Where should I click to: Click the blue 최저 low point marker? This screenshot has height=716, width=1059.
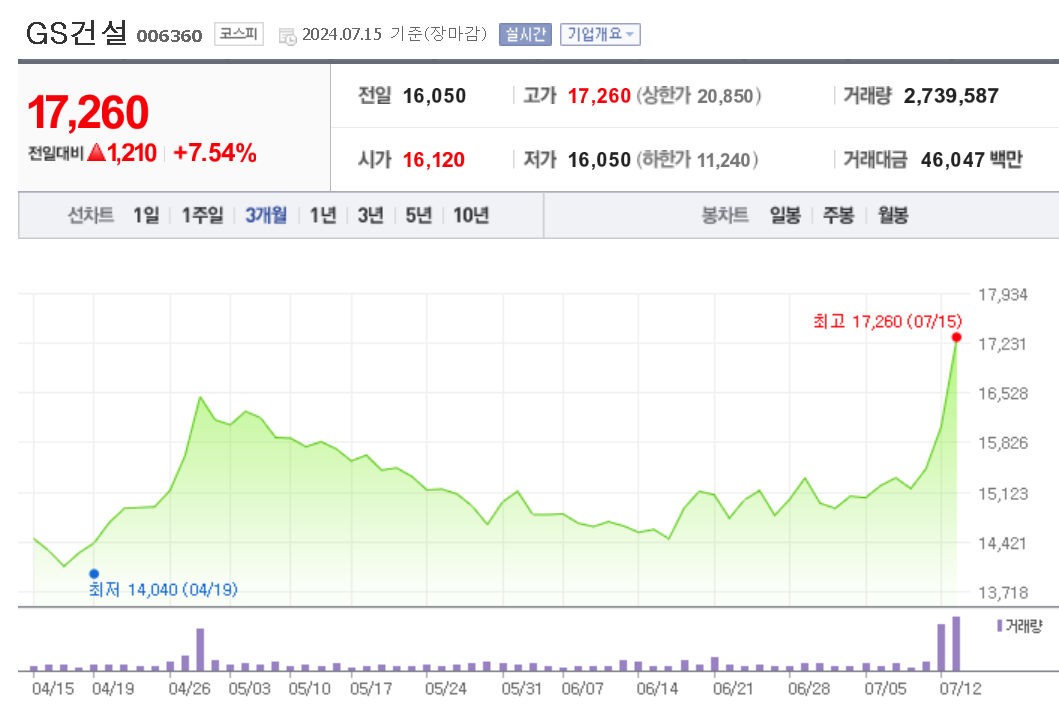(x=94, y=574)
